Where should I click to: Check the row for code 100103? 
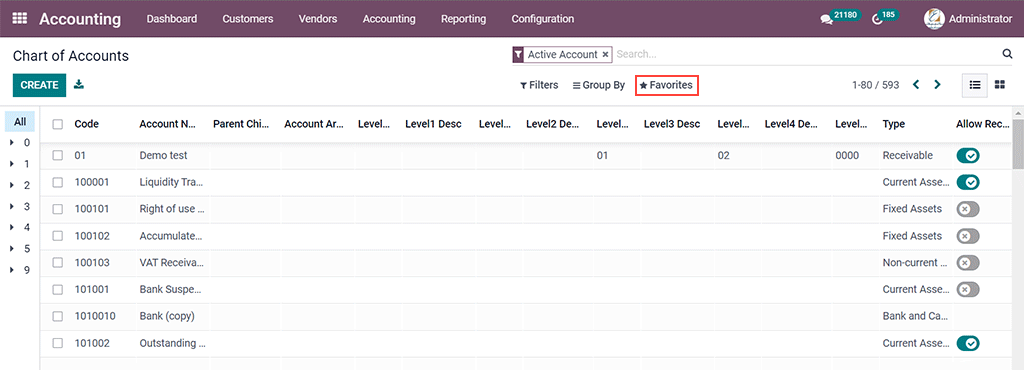[57, 262]
